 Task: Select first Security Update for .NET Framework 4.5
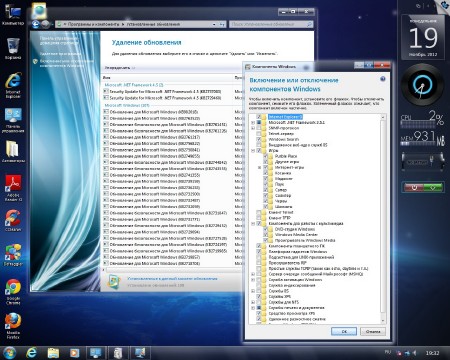(x=165, y=91)
